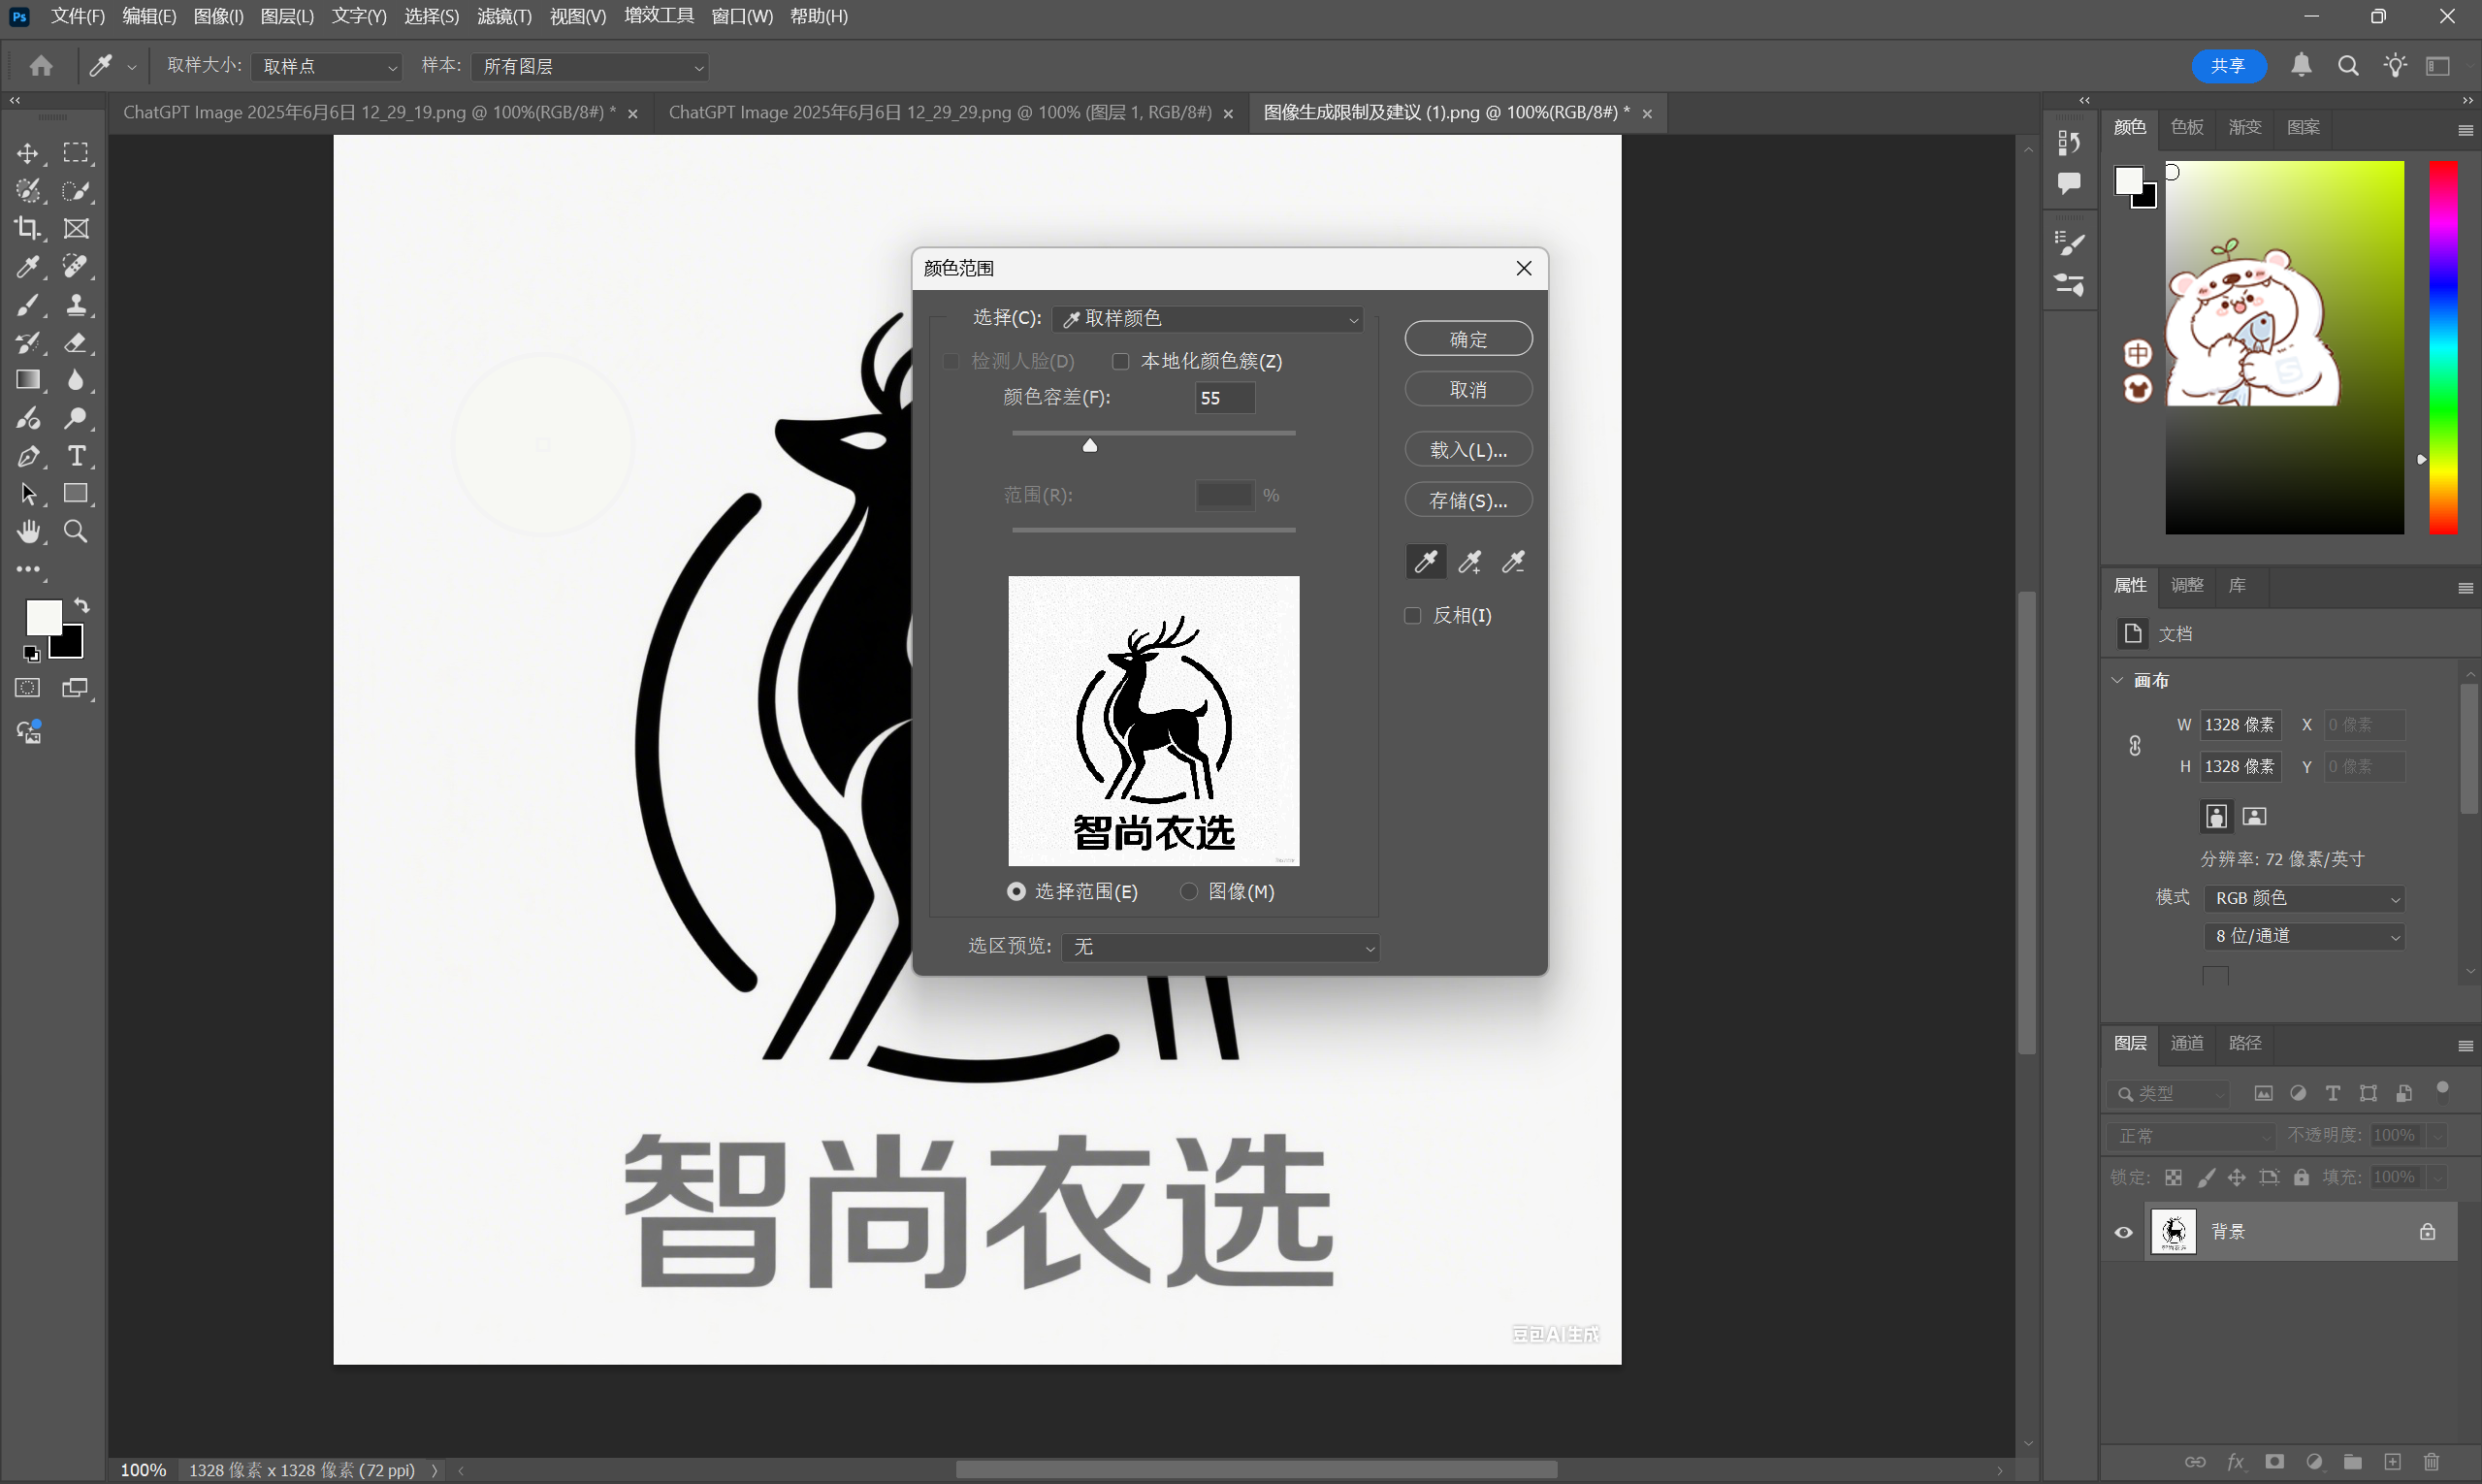The width and height of the screenshot is (2482, 1484).
Task: Select the 图像(M) radio button
Action: [1188, 891]
